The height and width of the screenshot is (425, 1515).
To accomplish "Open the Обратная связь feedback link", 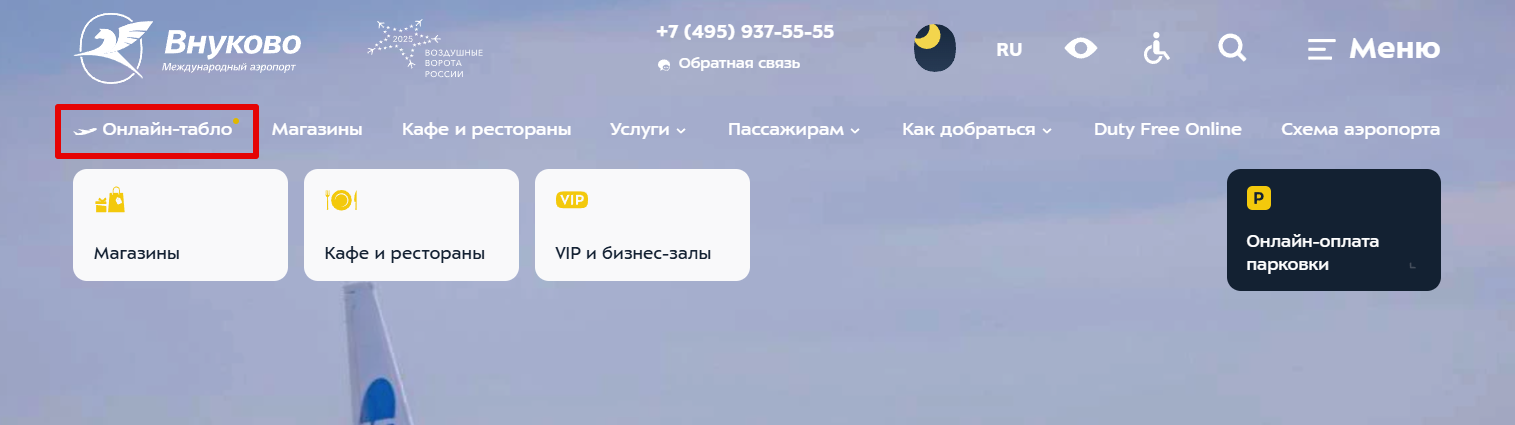I will (729, 64).
